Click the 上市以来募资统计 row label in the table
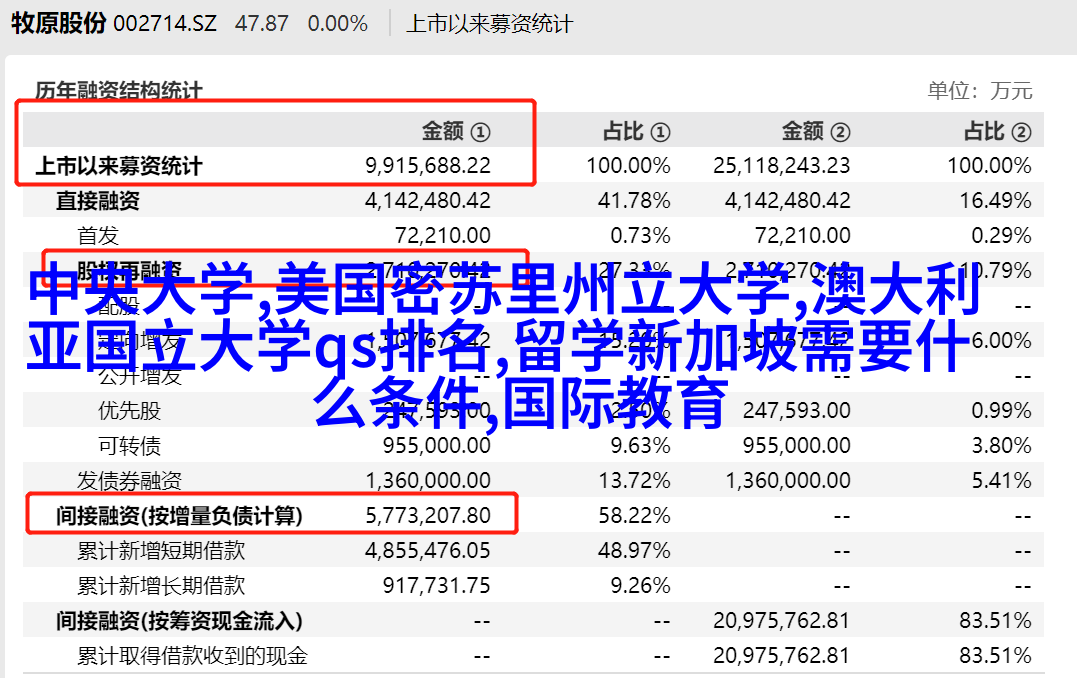 point(119,166)
